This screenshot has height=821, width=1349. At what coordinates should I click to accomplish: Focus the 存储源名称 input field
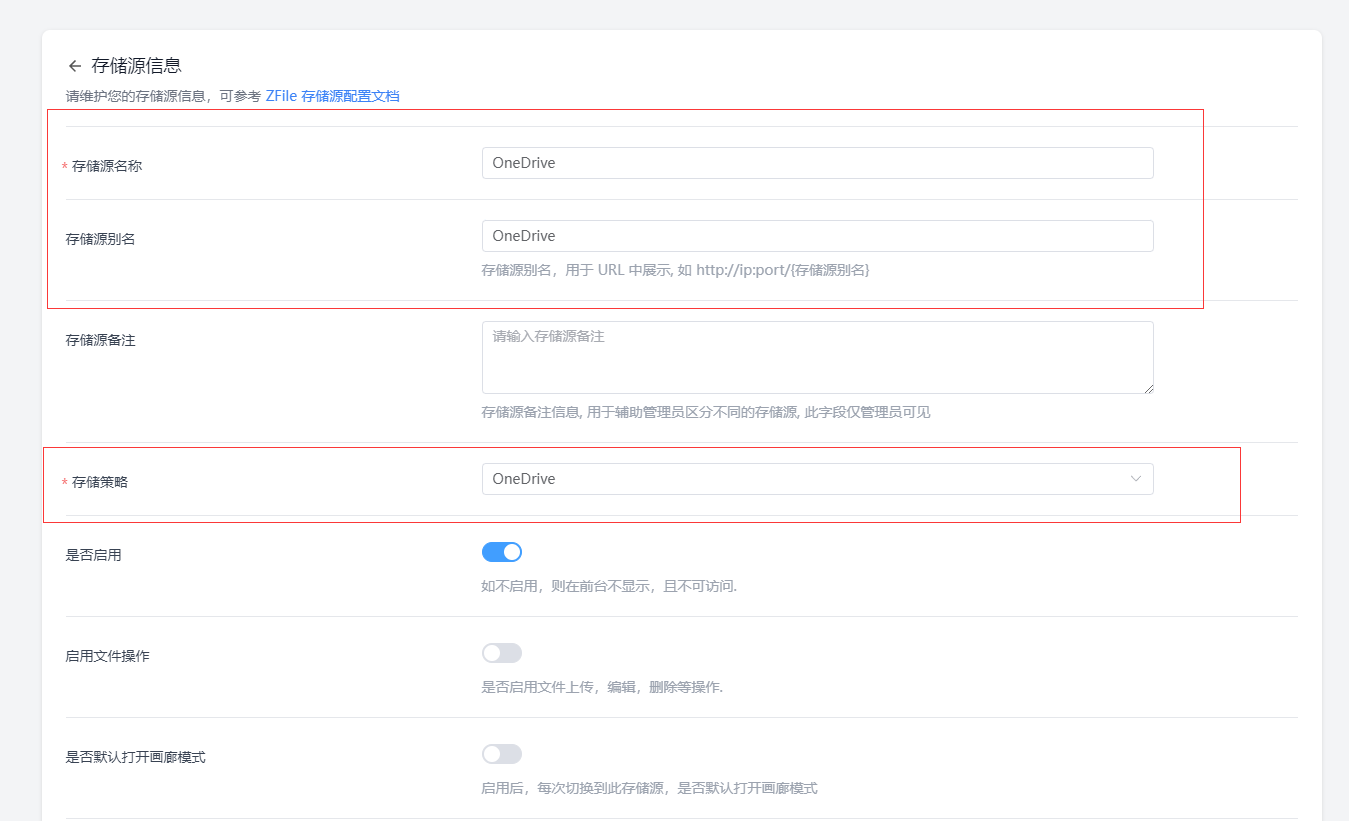click(x=817, y=162)
